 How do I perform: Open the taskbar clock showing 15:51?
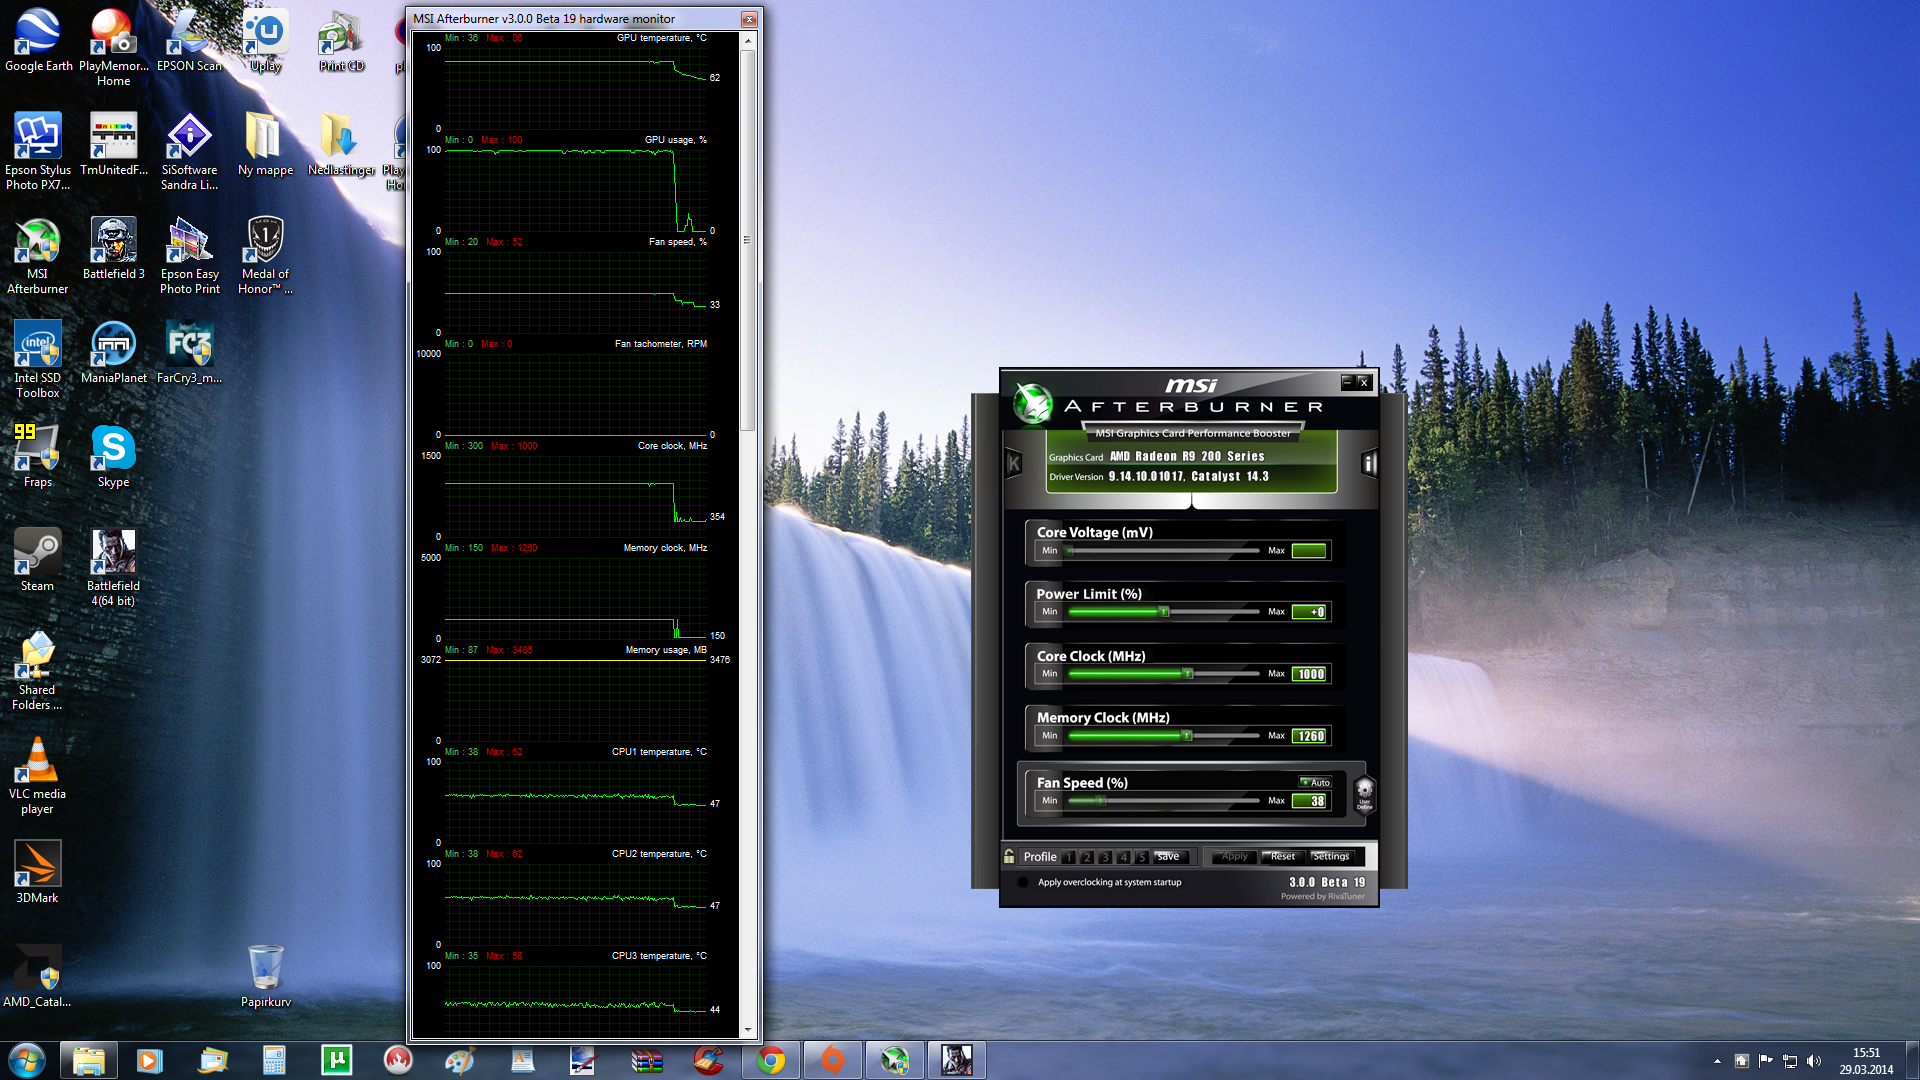[x=1866, y=1061]
